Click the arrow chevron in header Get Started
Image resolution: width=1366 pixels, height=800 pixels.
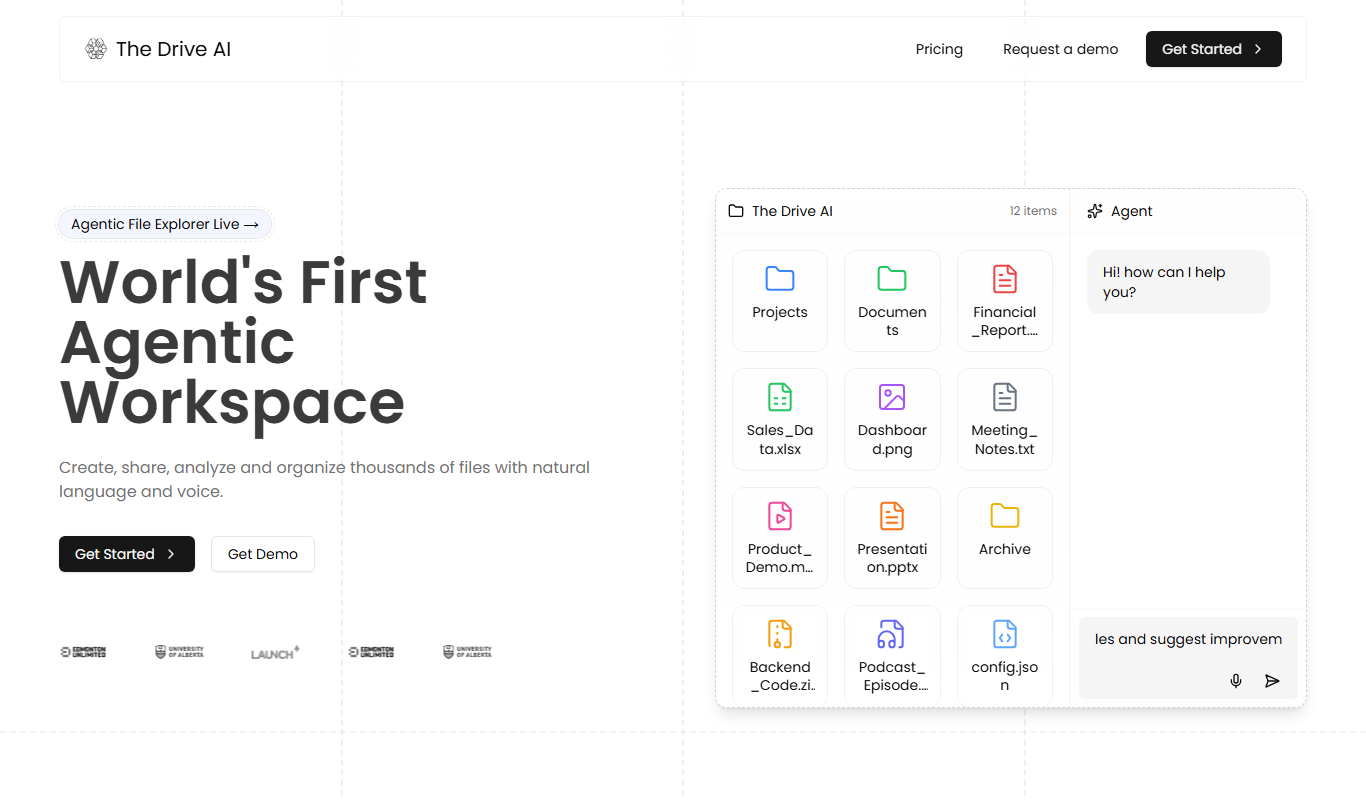(1258, 49)
